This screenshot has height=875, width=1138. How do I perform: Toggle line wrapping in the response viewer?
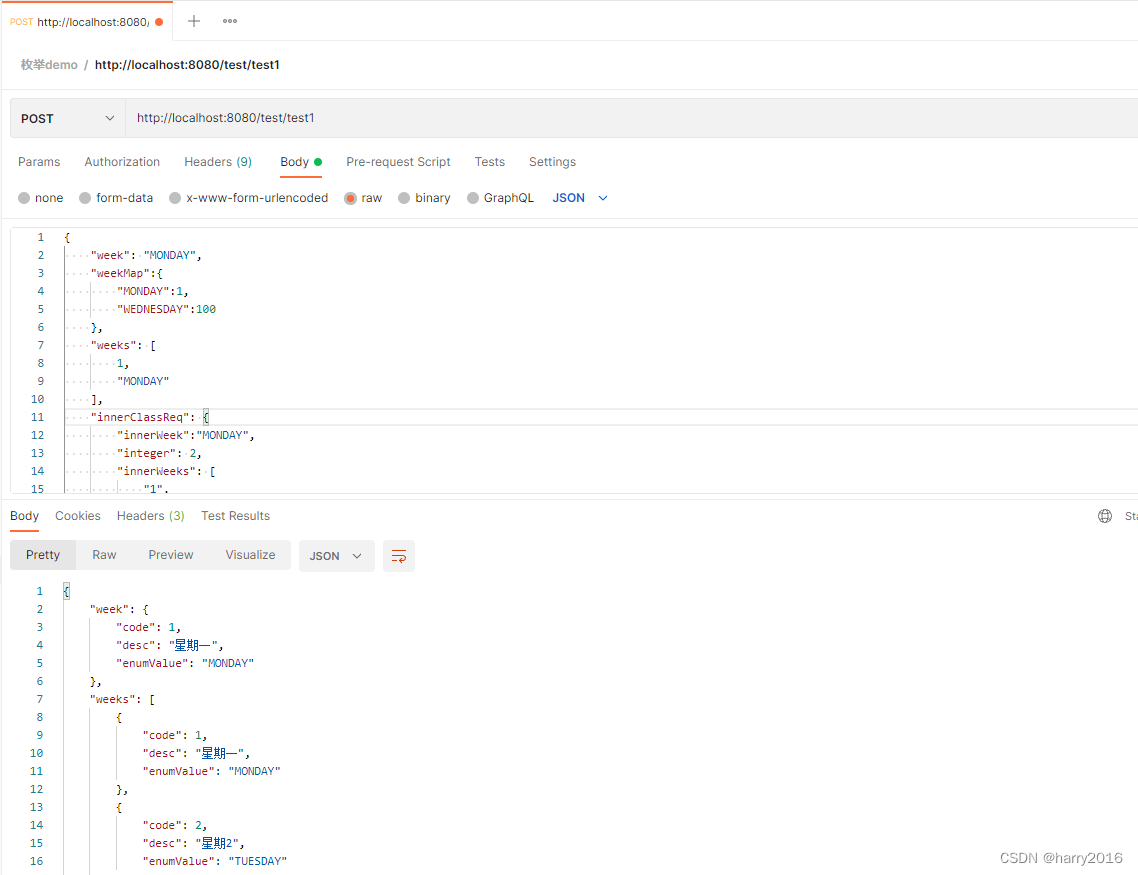pos(398,555)
